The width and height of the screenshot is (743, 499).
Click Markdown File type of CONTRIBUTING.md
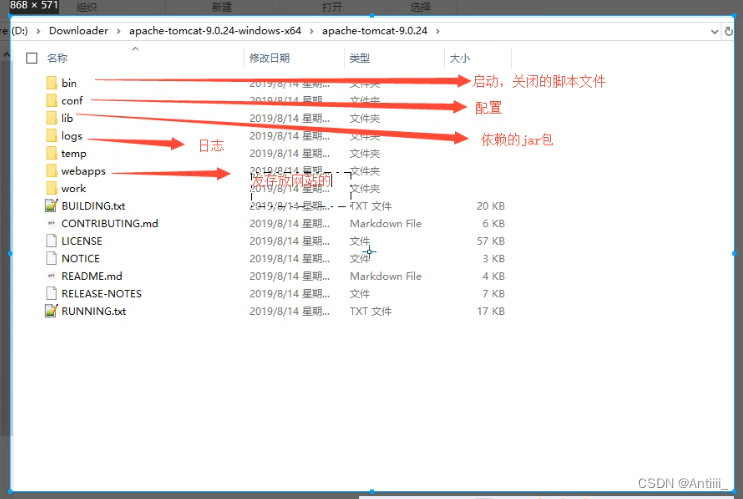(386, 223)
